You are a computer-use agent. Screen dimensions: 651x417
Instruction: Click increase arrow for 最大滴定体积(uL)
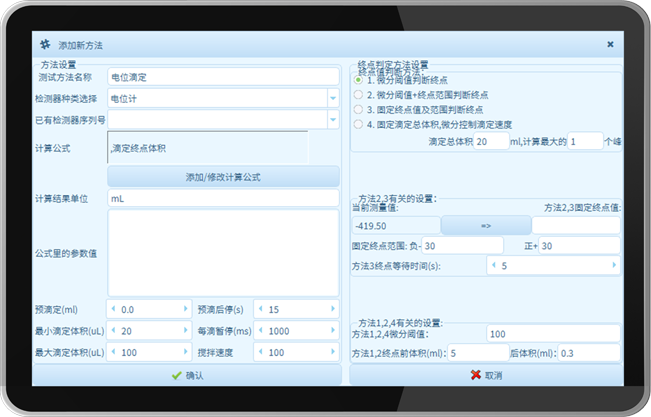coord(185,353)
